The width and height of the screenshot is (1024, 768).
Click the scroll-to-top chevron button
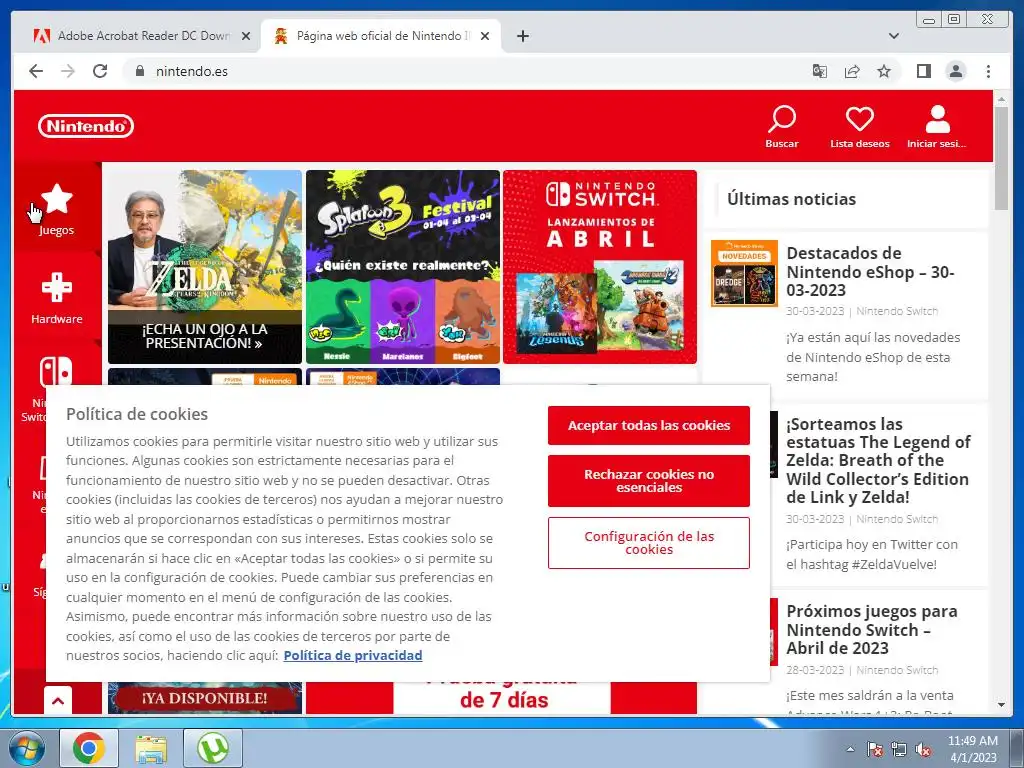(58, 701)
